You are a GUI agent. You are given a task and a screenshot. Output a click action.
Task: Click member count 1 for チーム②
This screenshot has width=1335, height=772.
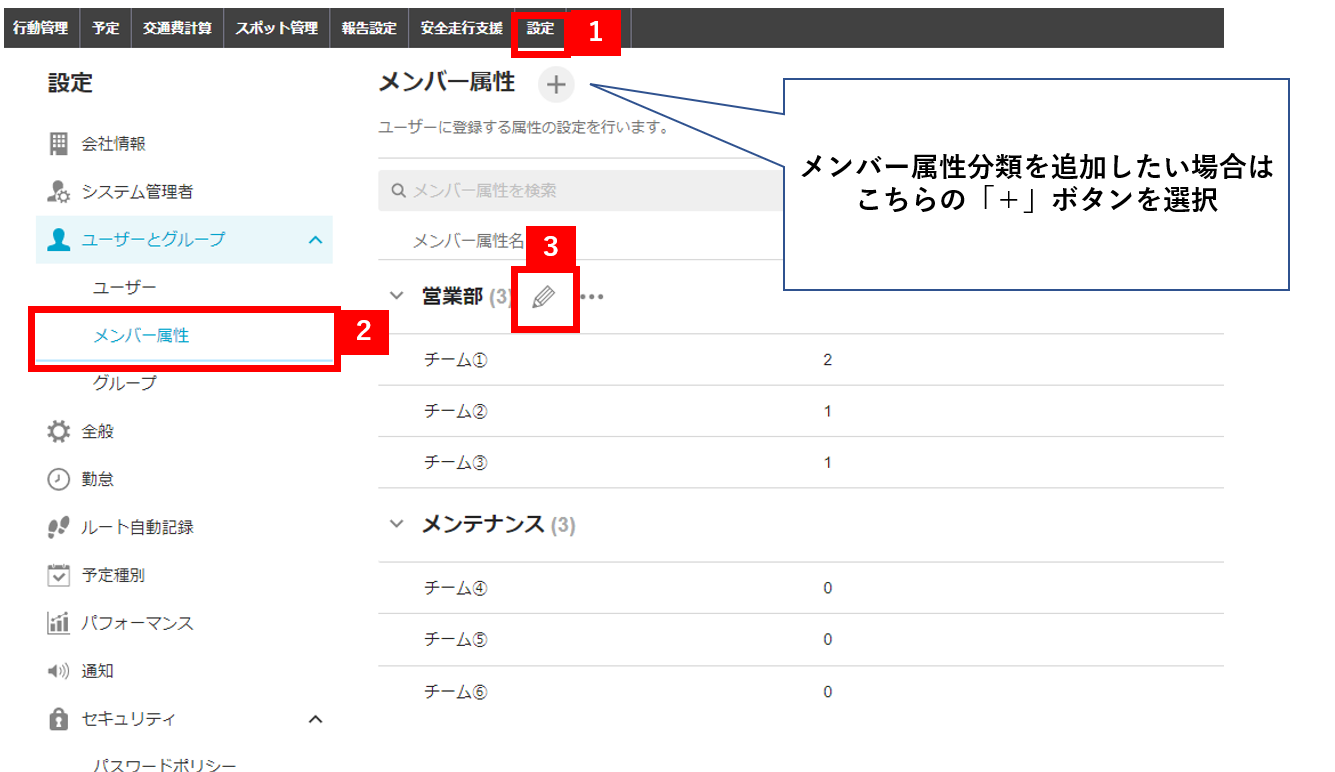(x=827, y=412)
